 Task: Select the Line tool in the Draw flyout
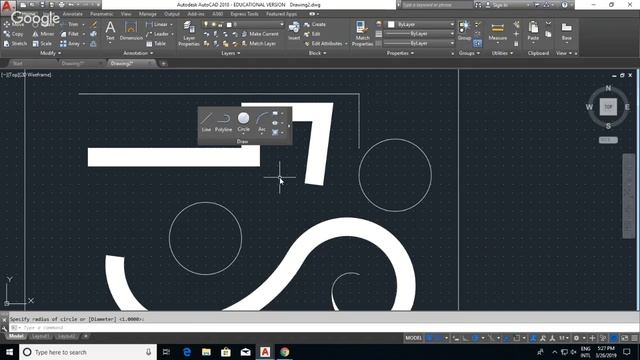[206, 122]
